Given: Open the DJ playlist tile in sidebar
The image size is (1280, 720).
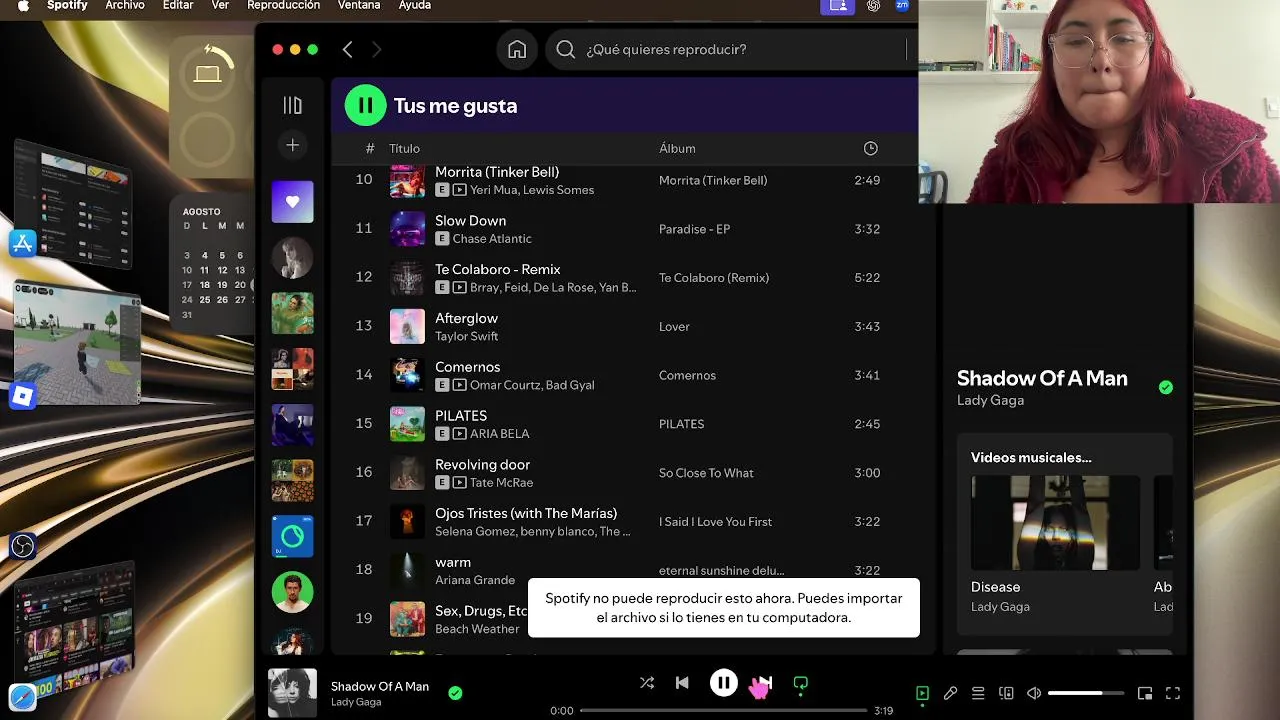Looking at the screenshot, I should [292, 537].
